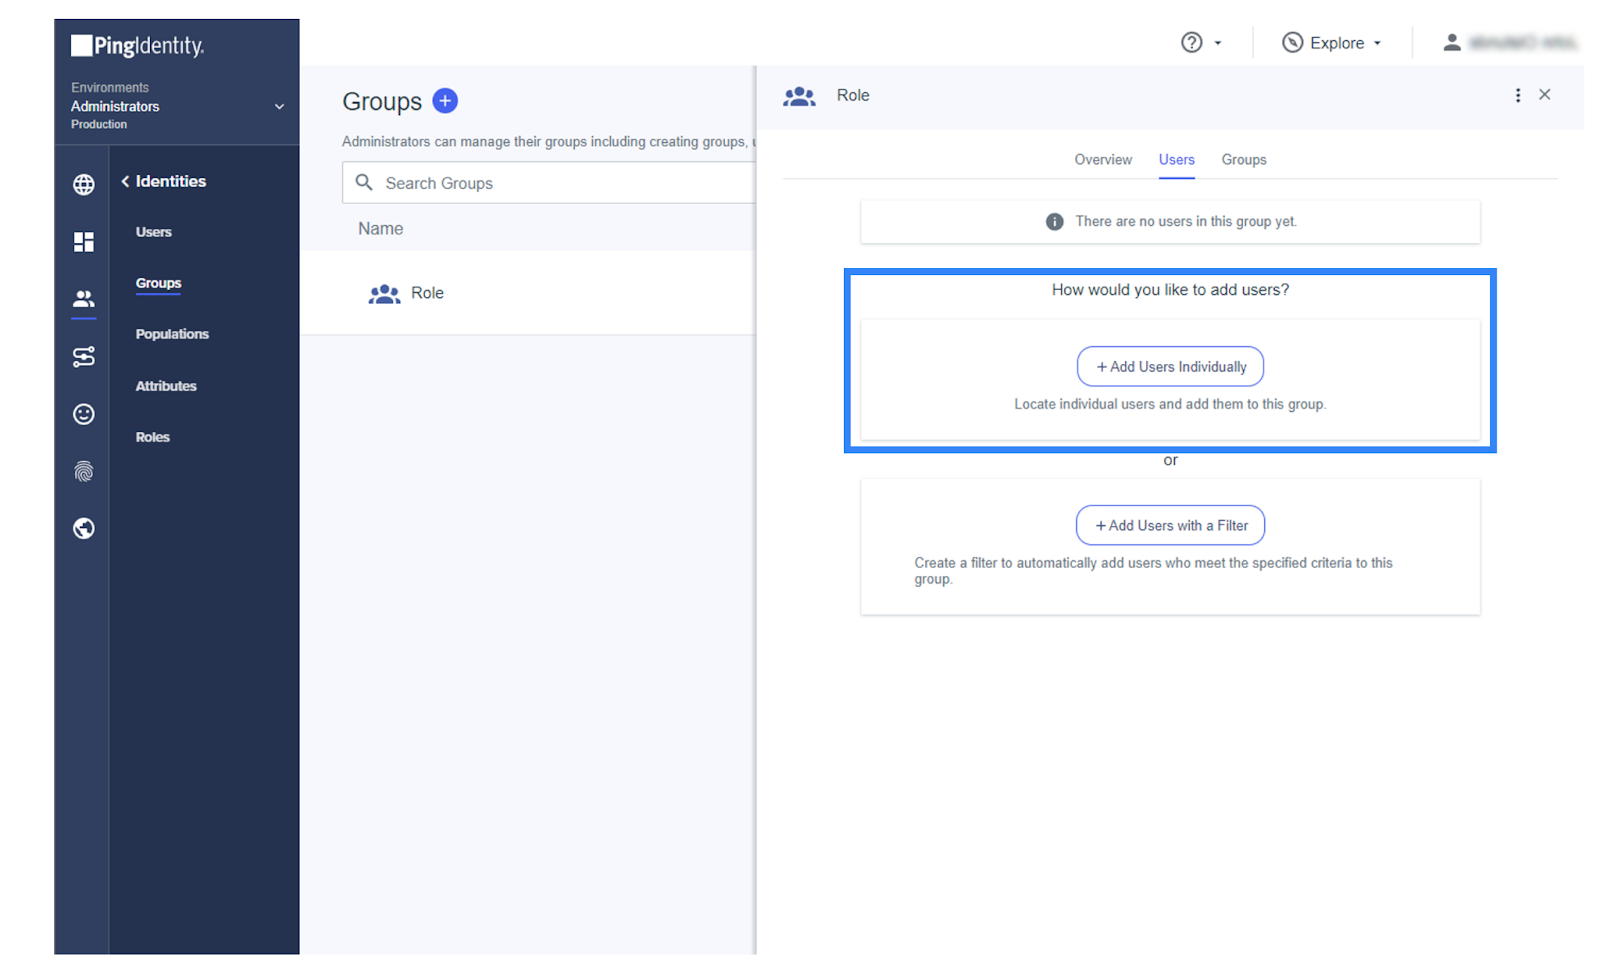This screenshot has width=1600, height=965.
Task: Open the fingerprint Security icon
Action: (x=84, y=472)
